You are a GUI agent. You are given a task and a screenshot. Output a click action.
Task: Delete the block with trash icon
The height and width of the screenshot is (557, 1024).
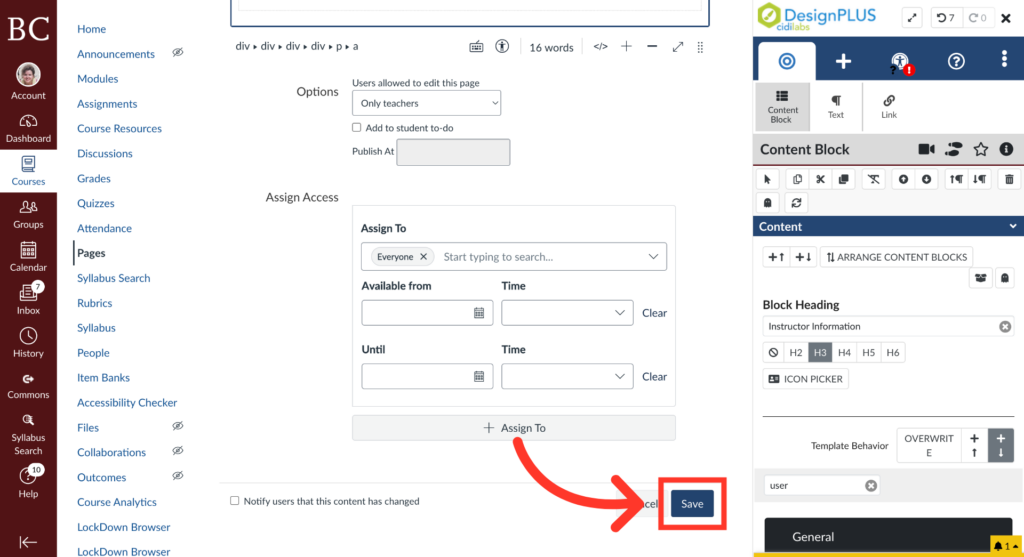click(1009, 180)
